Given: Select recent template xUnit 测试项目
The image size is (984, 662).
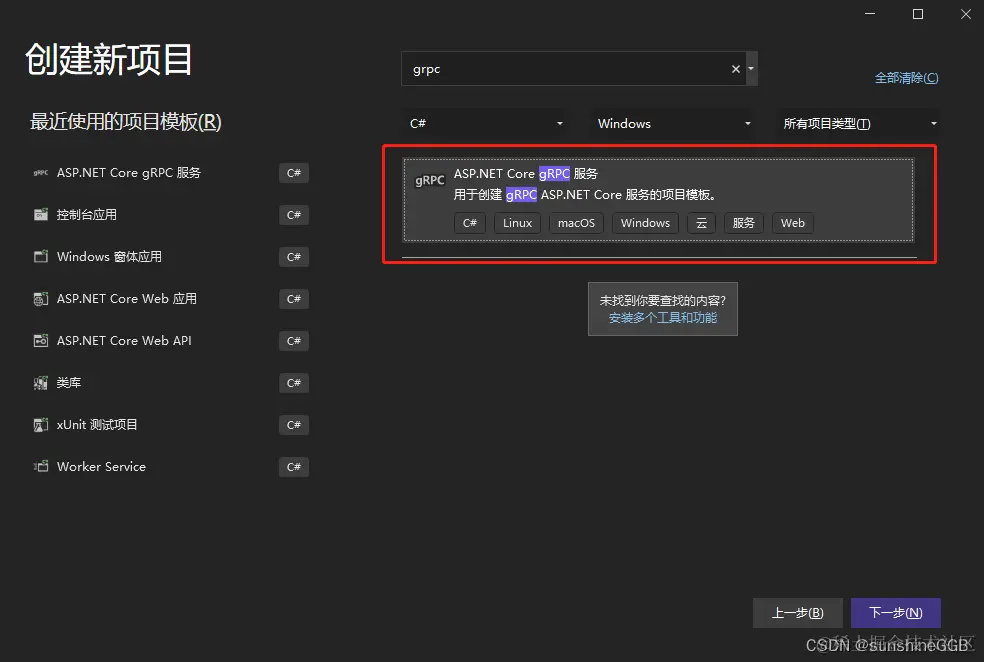Looking at the screenshot, I should pyautogui.click(x=171, y=425).
